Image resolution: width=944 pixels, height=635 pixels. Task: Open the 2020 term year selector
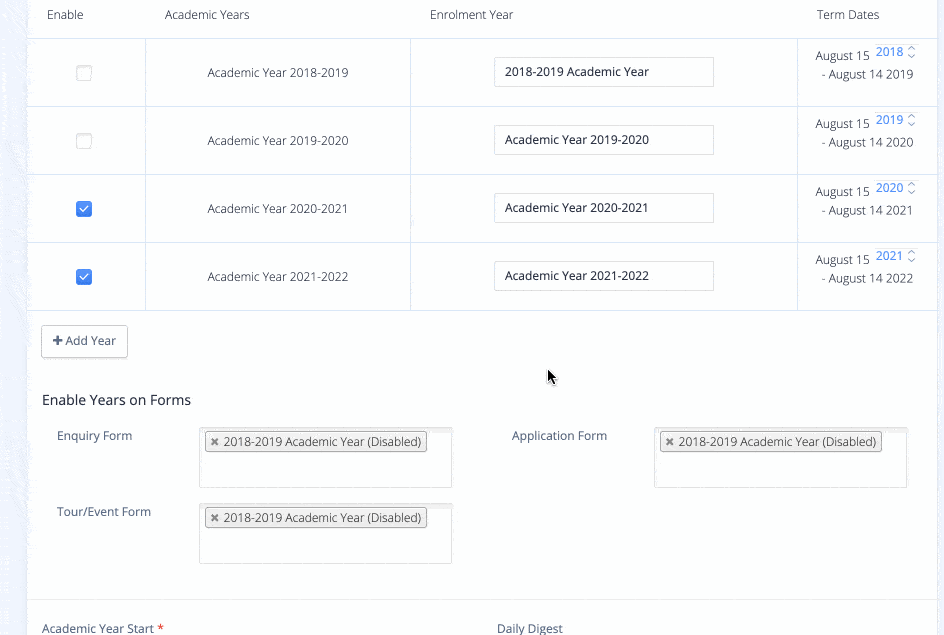coord(895,188)
